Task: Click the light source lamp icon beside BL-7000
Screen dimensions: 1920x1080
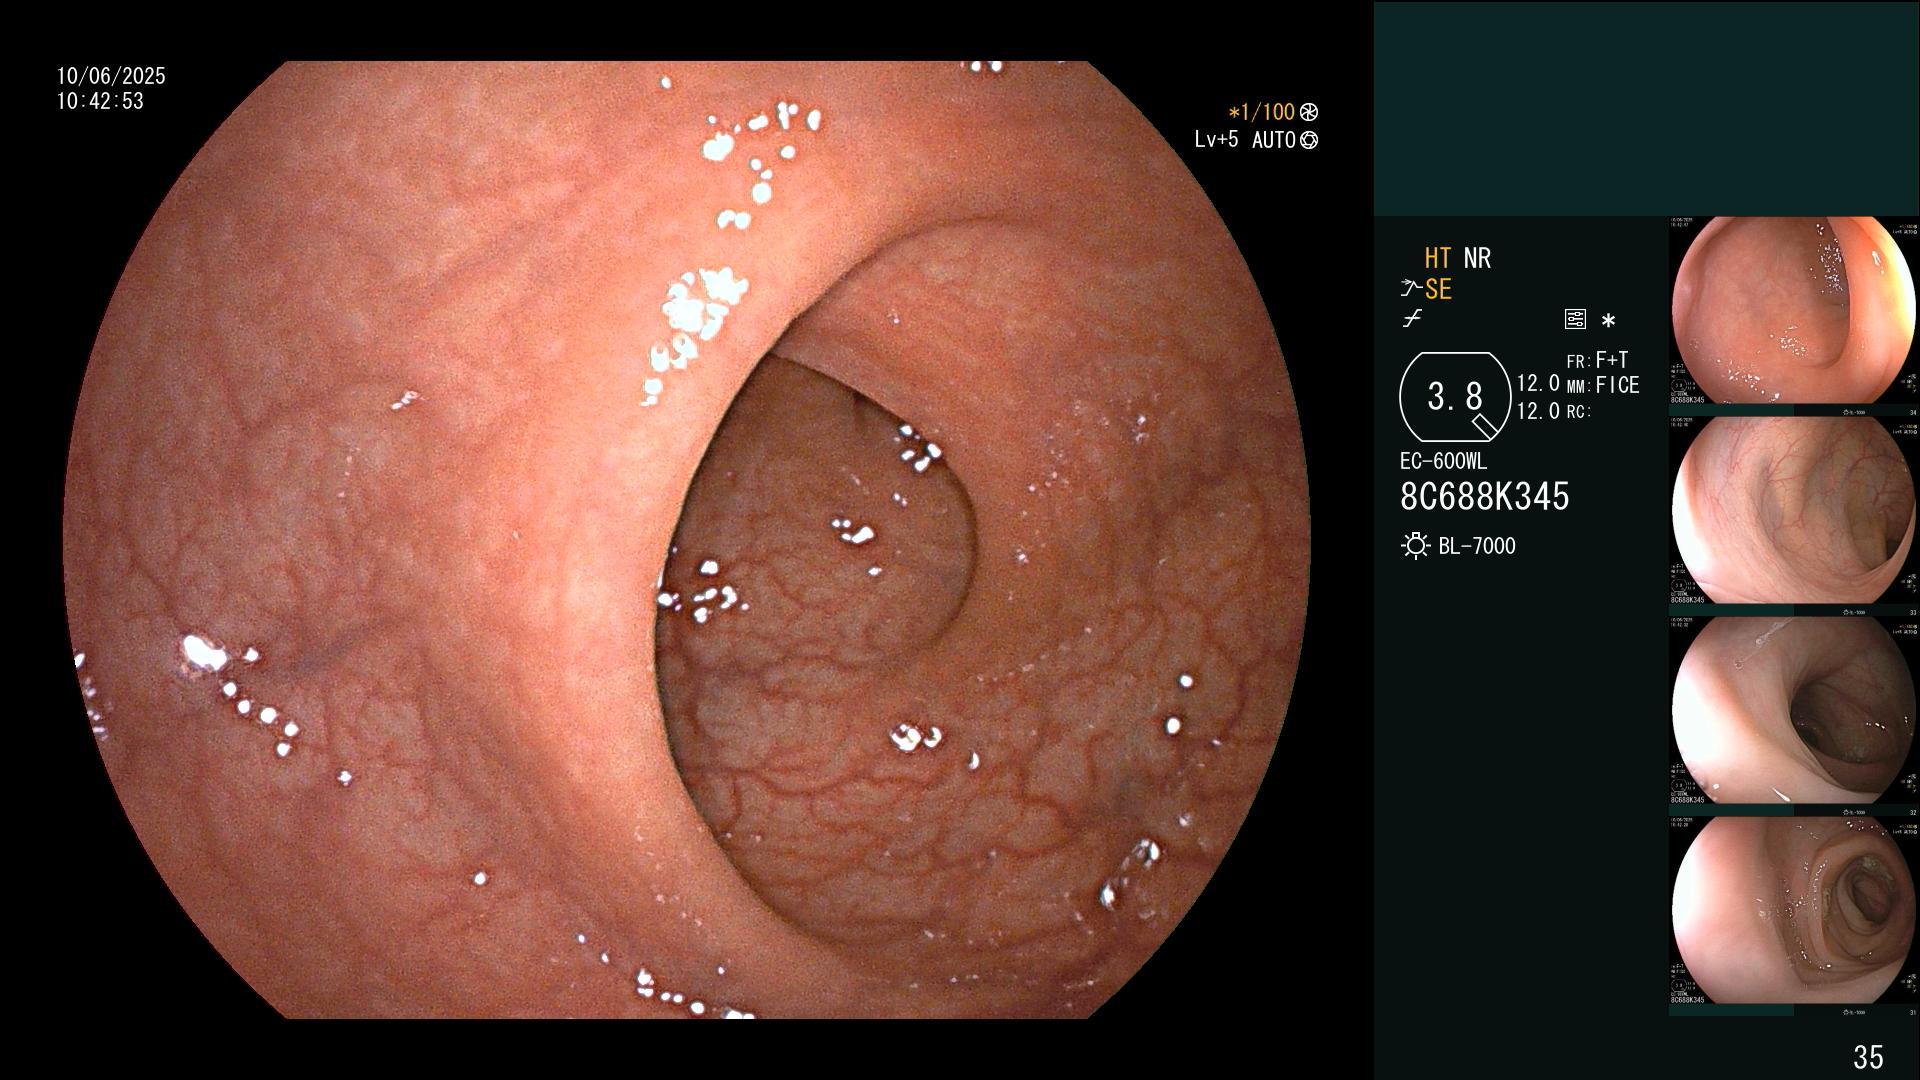Action: tap(1415, 546)
